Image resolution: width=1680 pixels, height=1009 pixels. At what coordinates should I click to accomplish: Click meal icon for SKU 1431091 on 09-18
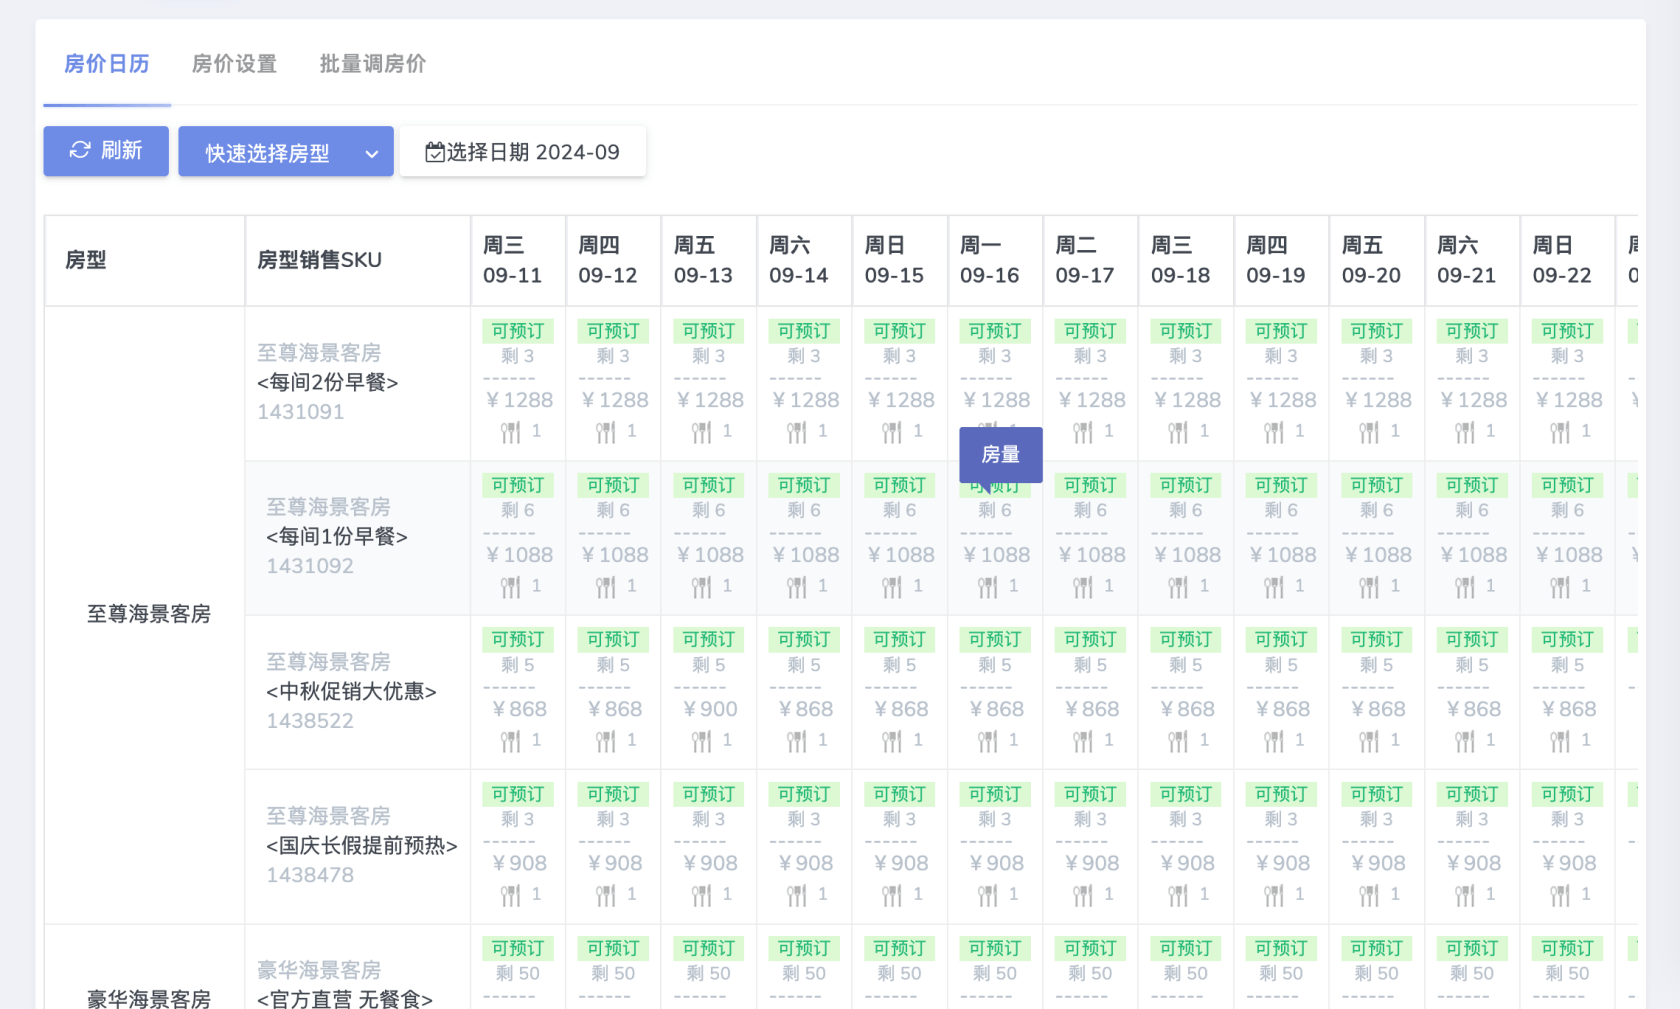click(x=1179, y=432)
